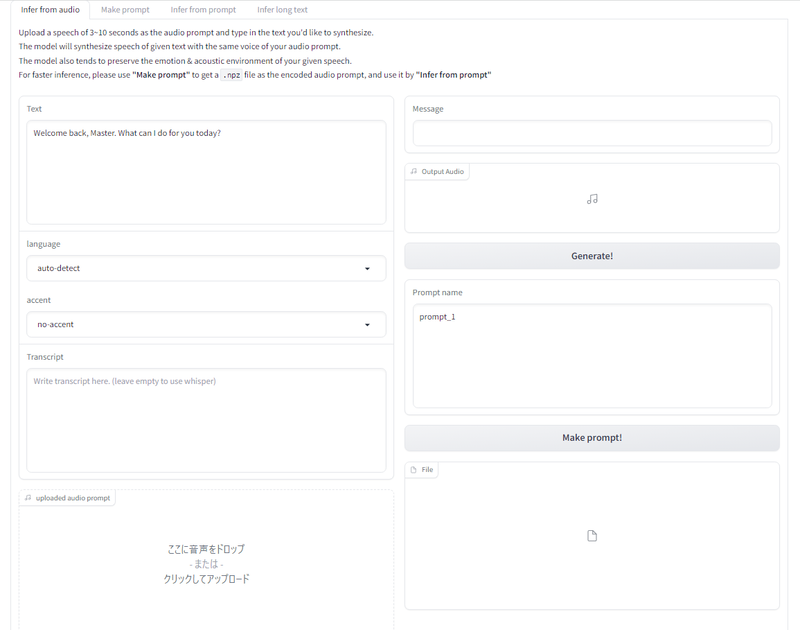The image size is (800, 630).
Task: Click the document icon in File panel
Action: (592, 536)
